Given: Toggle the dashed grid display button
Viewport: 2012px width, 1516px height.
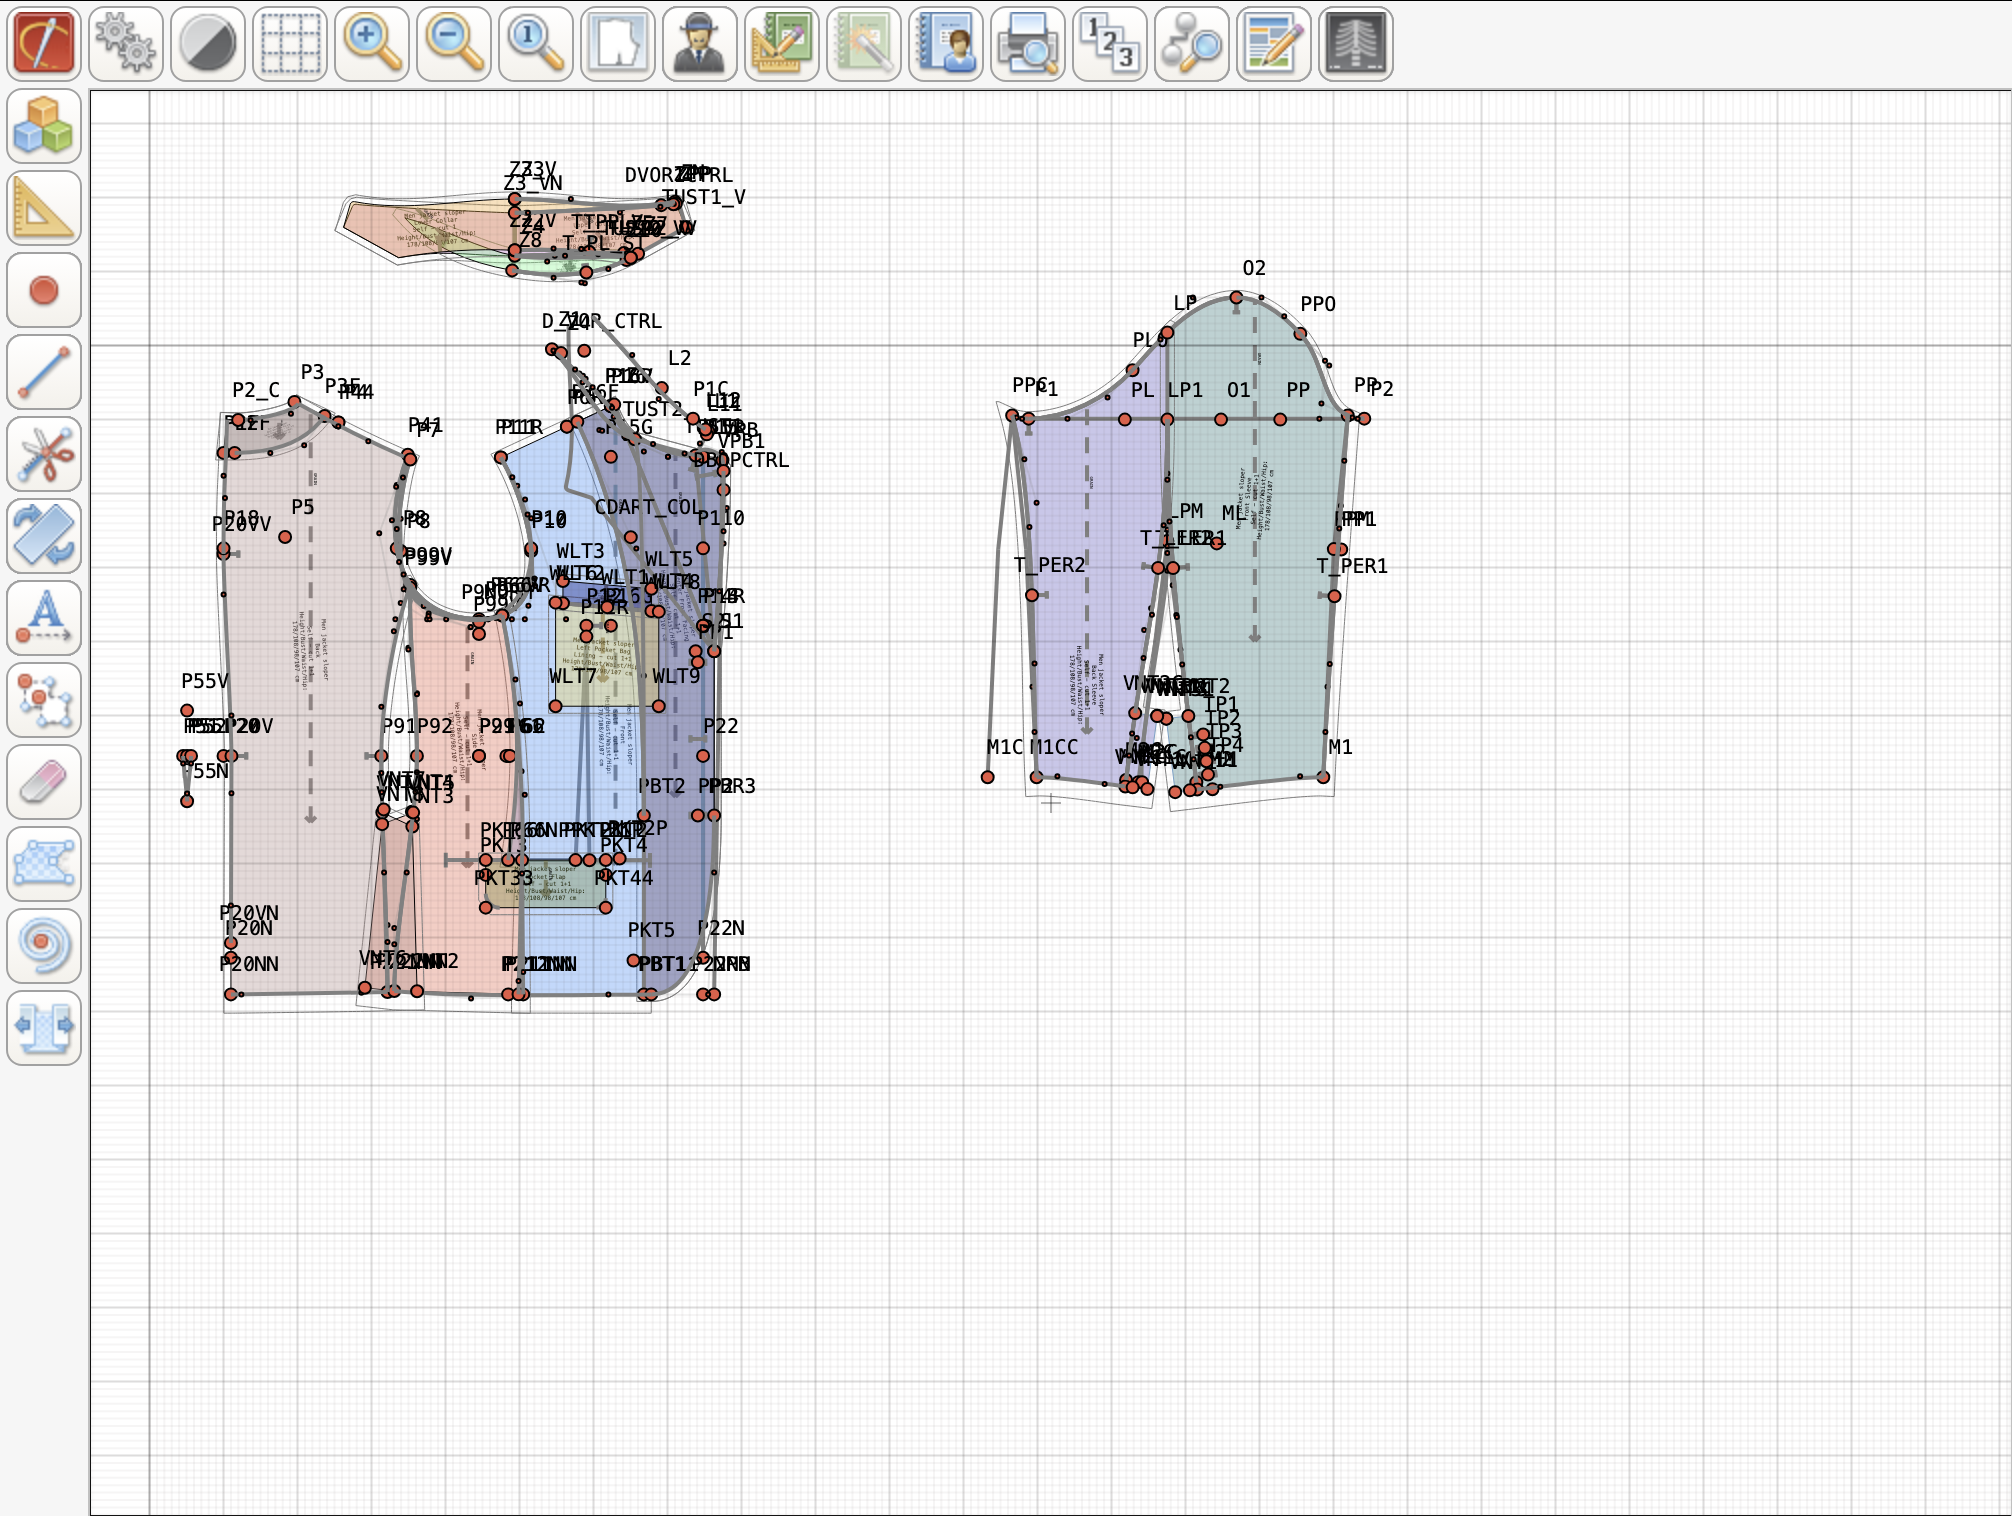Looking at the screenshot, I should tap(290, 44).
